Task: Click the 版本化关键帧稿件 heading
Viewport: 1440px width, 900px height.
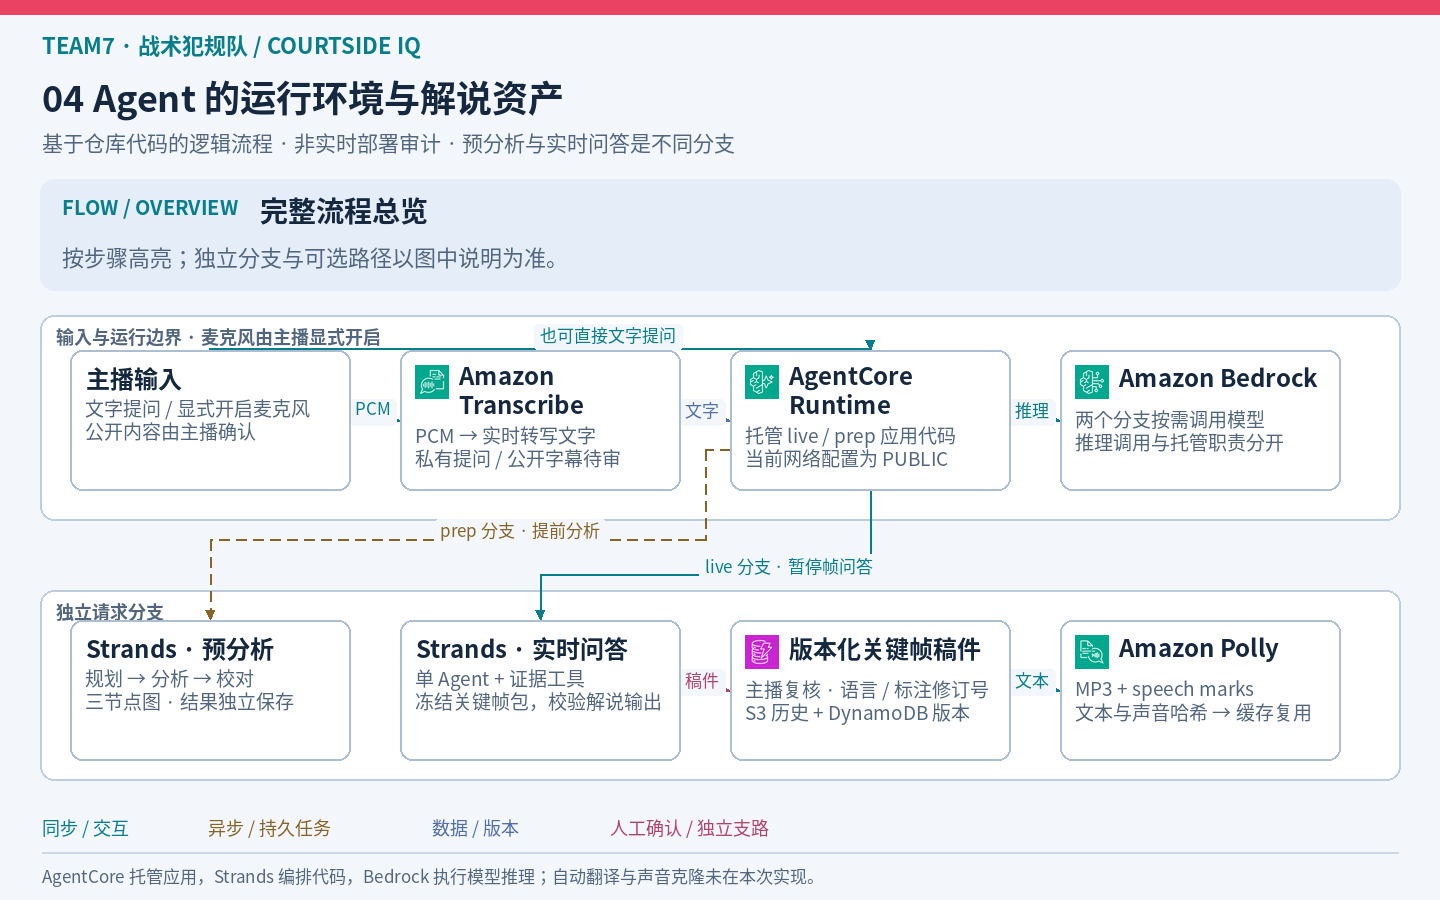Action: point(885,650)
